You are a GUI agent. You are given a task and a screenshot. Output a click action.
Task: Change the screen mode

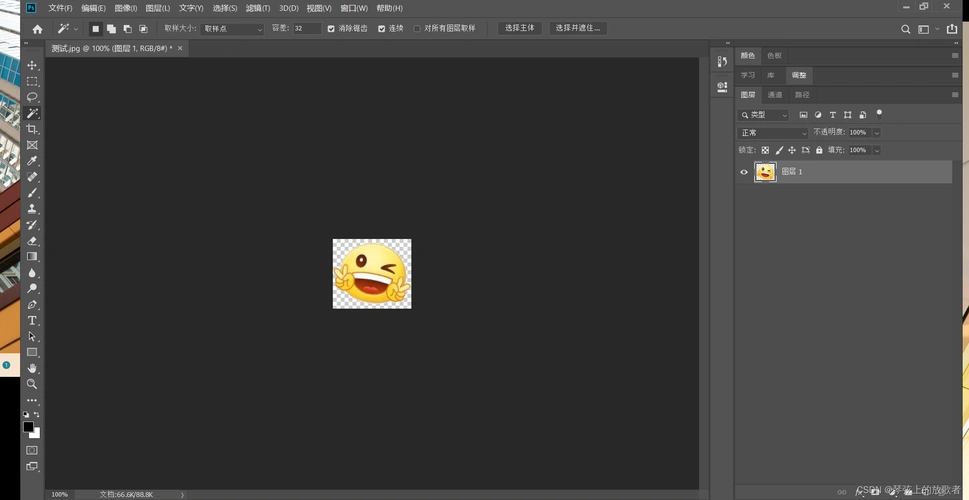click(x=32, y=467)
